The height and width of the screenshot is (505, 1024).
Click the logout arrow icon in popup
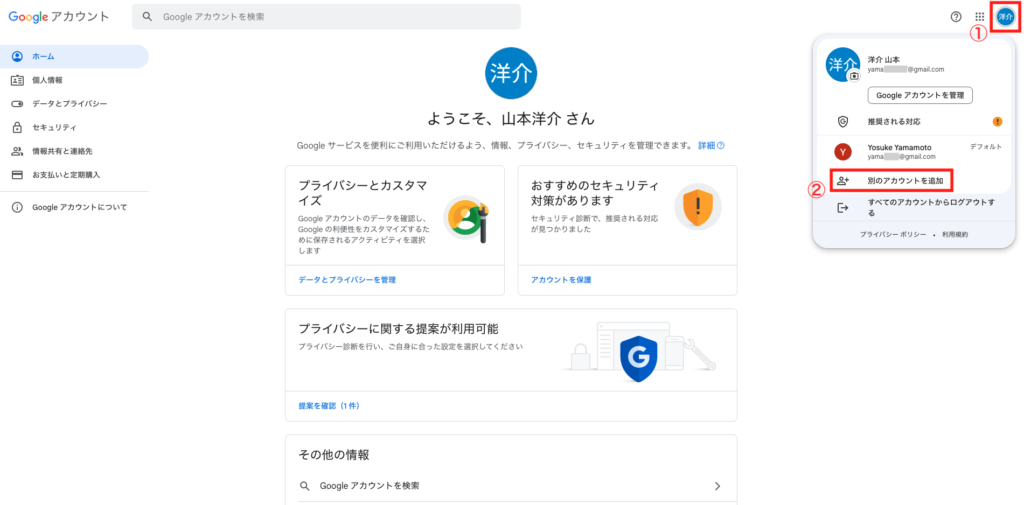pos(843,208)
